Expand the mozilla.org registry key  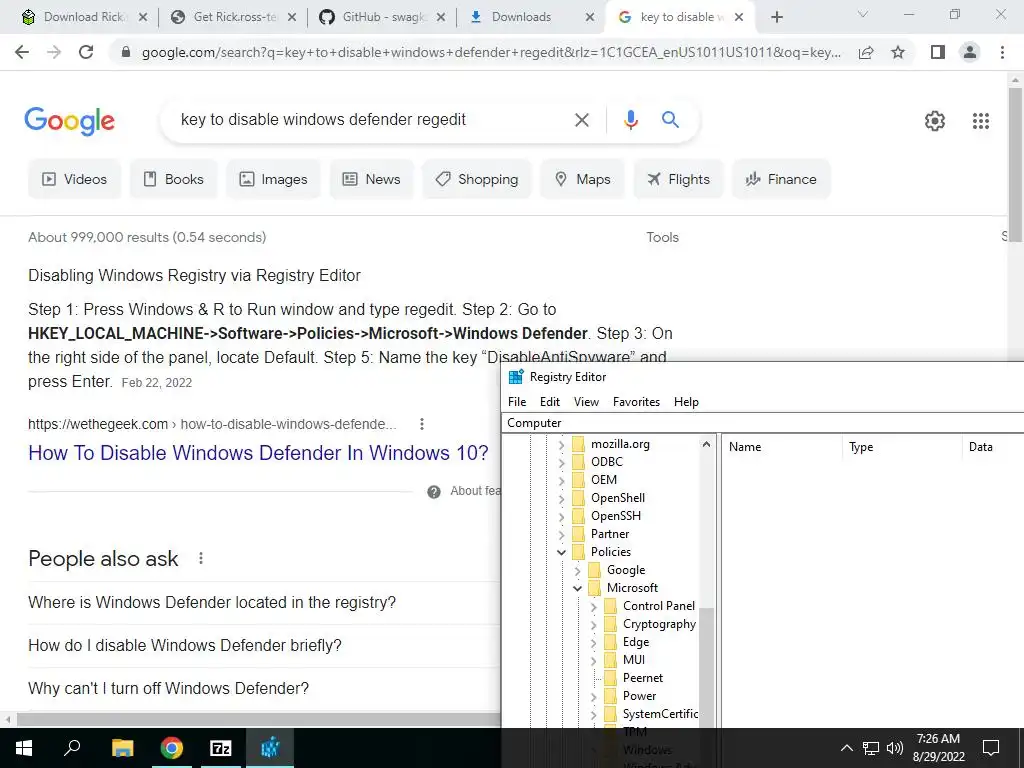coord(561,445)
